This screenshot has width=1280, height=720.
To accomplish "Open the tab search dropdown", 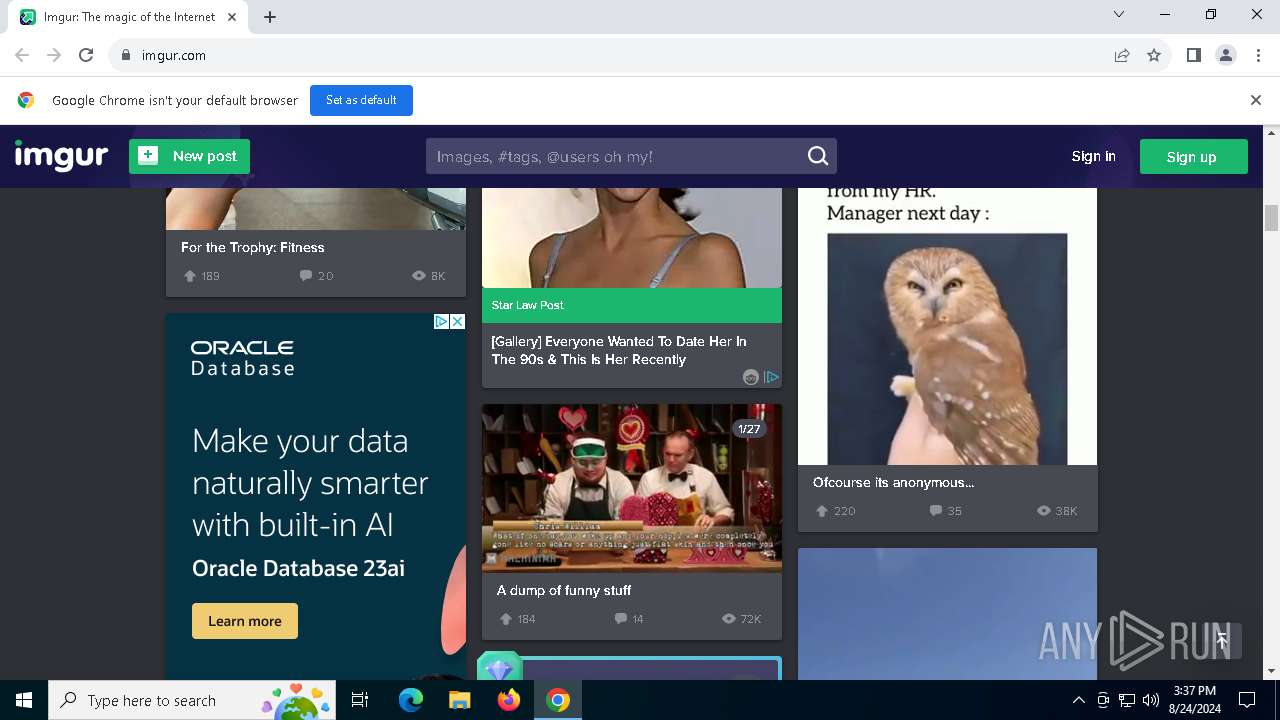I will (1119, 15).
